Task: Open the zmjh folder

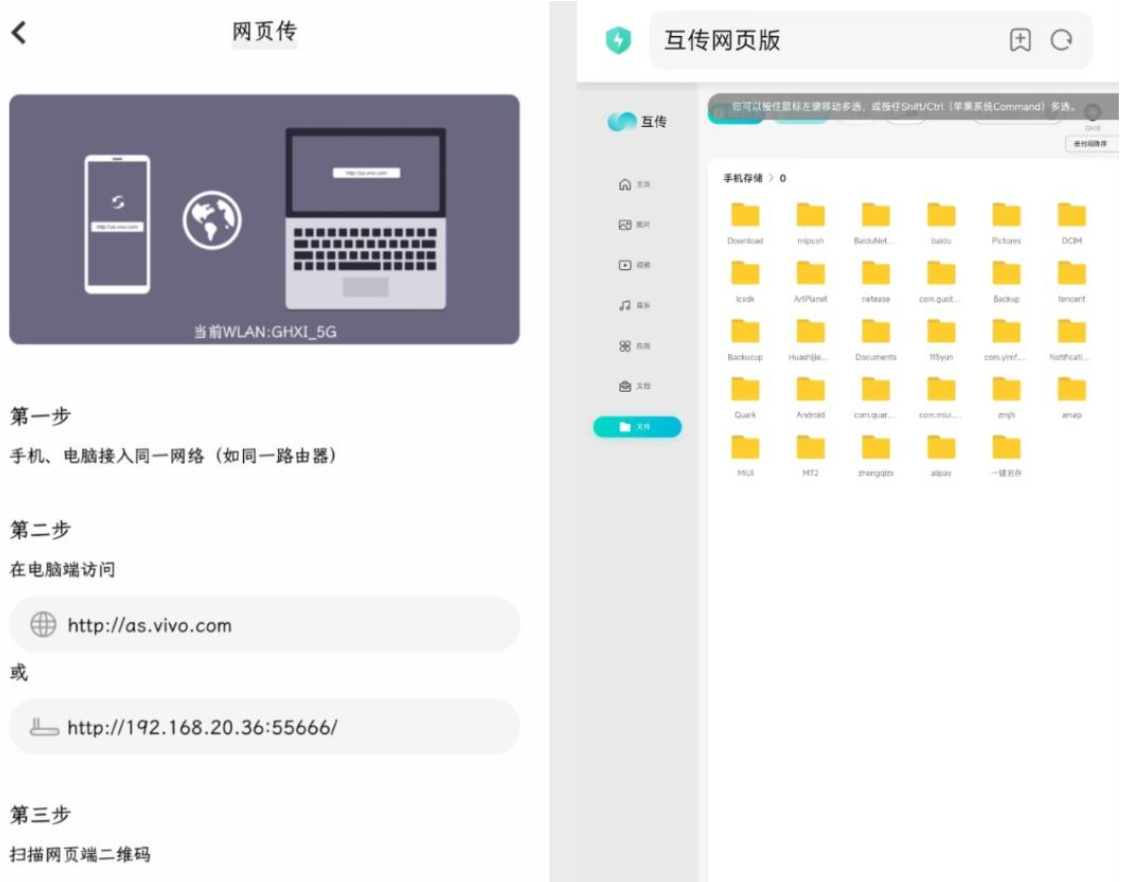Action: (1006, 398)
